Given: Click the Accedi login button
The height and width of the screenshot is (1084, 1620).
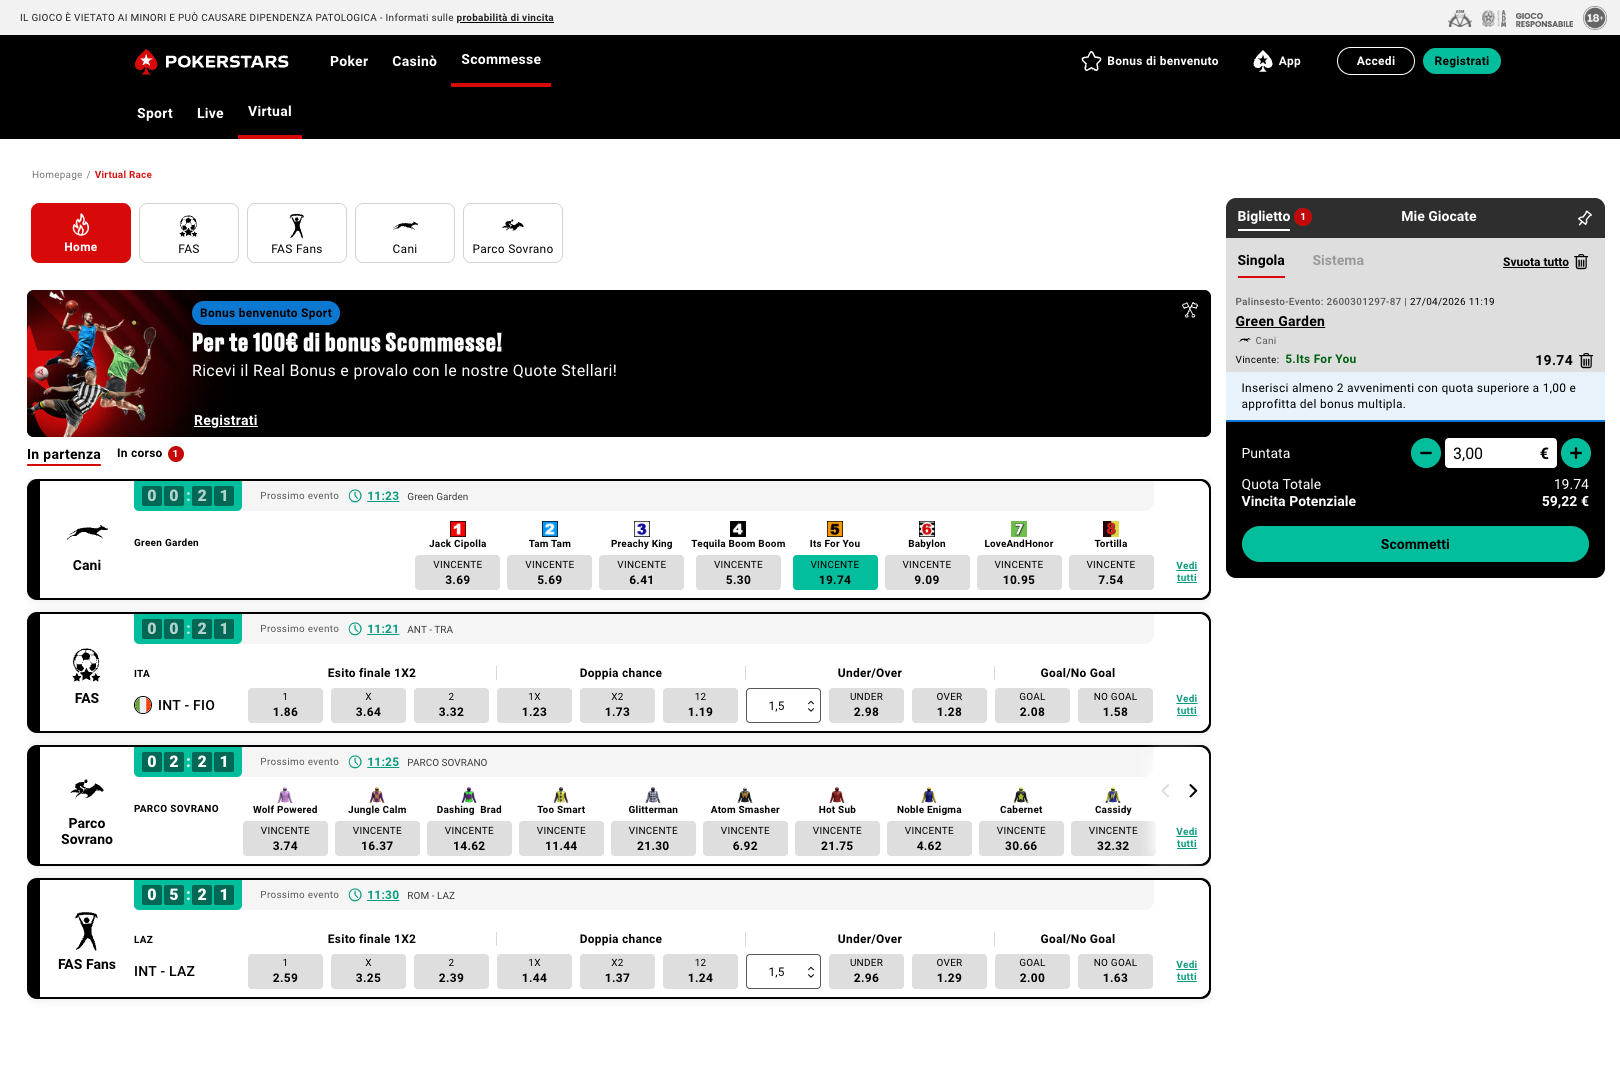Looking at the screenshot, I should [x=1376, y=61].
